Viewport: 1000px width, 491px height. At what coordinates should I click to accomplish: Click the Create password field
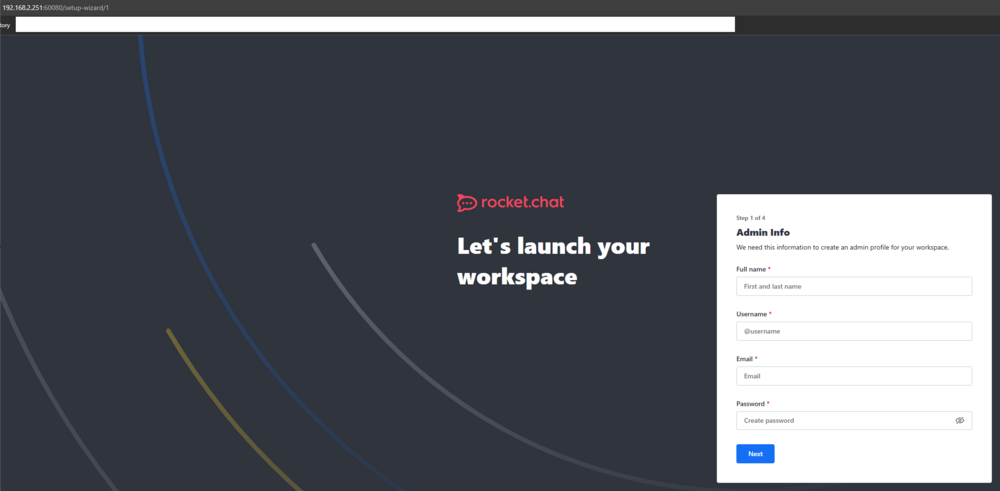[x=854, y=420]
